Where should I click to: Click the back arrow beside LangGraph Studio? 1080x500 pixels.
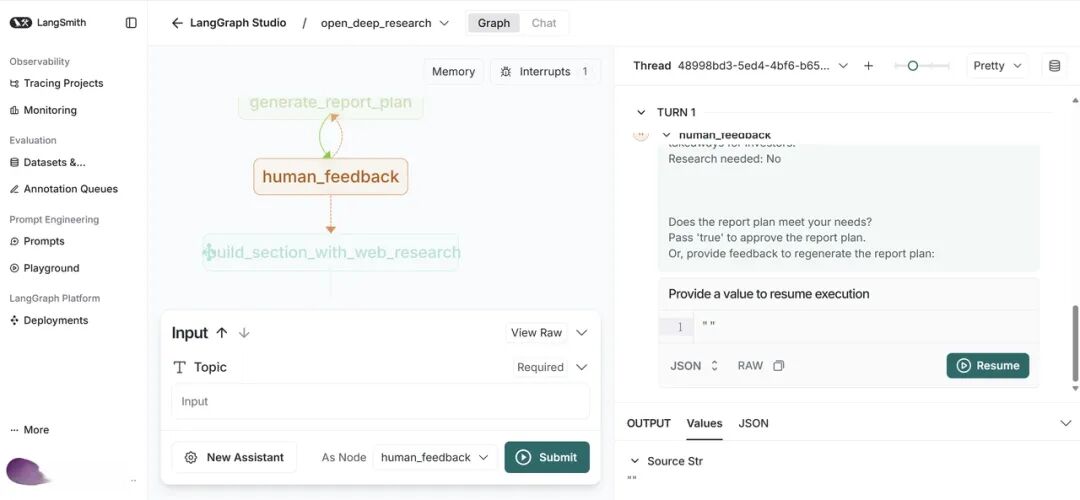pyautogui.click(x=177, y=23)
